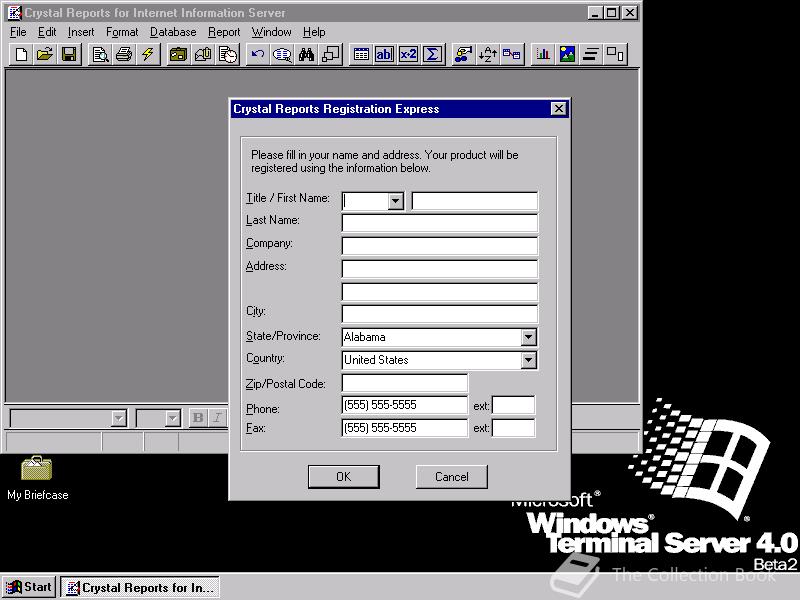
Task: Click the City input field
Action: coord(439,314)
